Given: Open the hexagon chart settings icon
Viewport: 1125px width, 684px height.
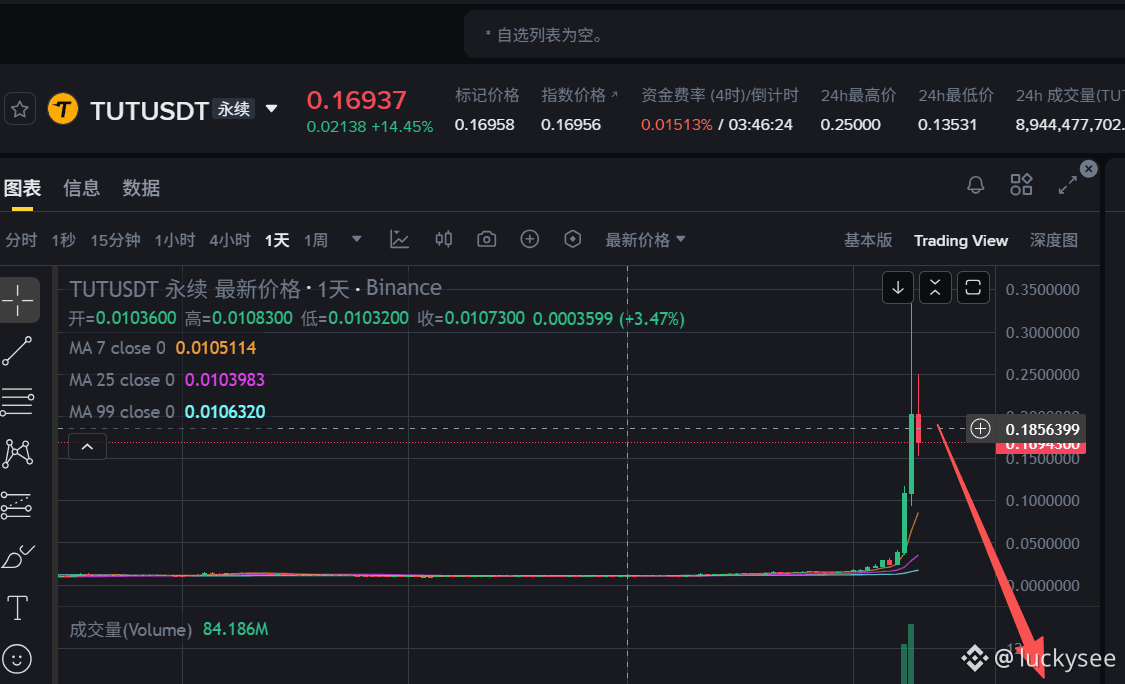Looking at the screenshot, I should pyautogui.click(x=573, y=239).
